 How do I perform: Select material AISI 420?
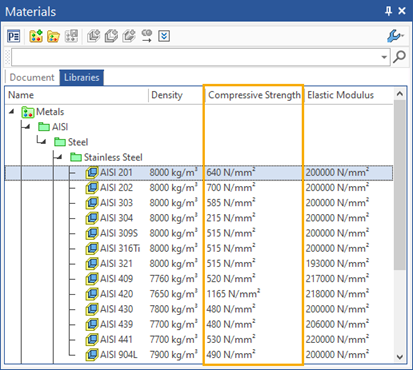[x=116, y=294]
